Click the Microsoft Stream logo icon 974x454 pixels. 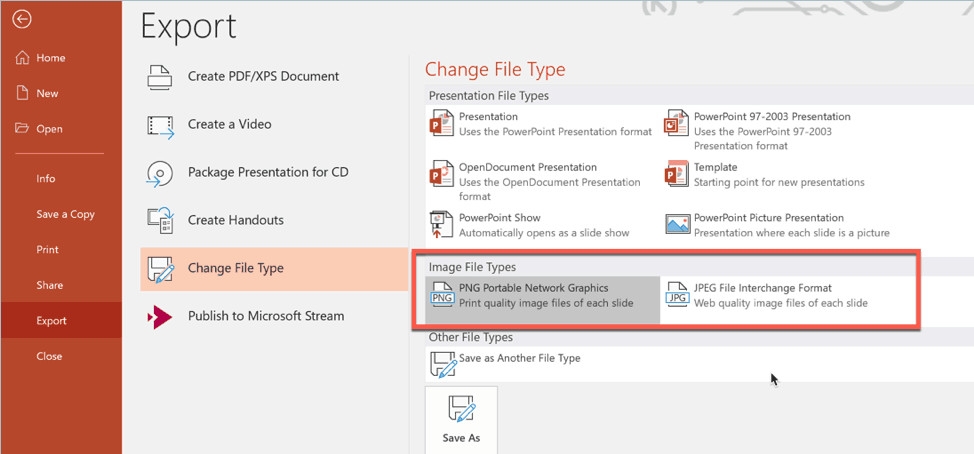click(x=160, y=316)
